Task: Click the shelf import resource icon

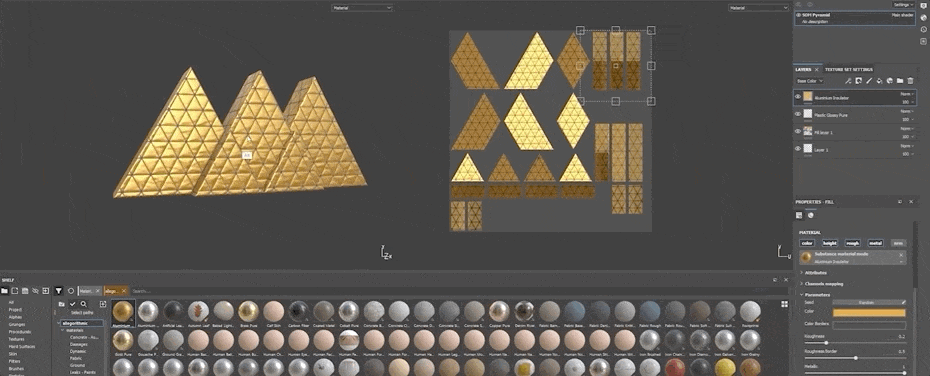Action: (15, 291)
